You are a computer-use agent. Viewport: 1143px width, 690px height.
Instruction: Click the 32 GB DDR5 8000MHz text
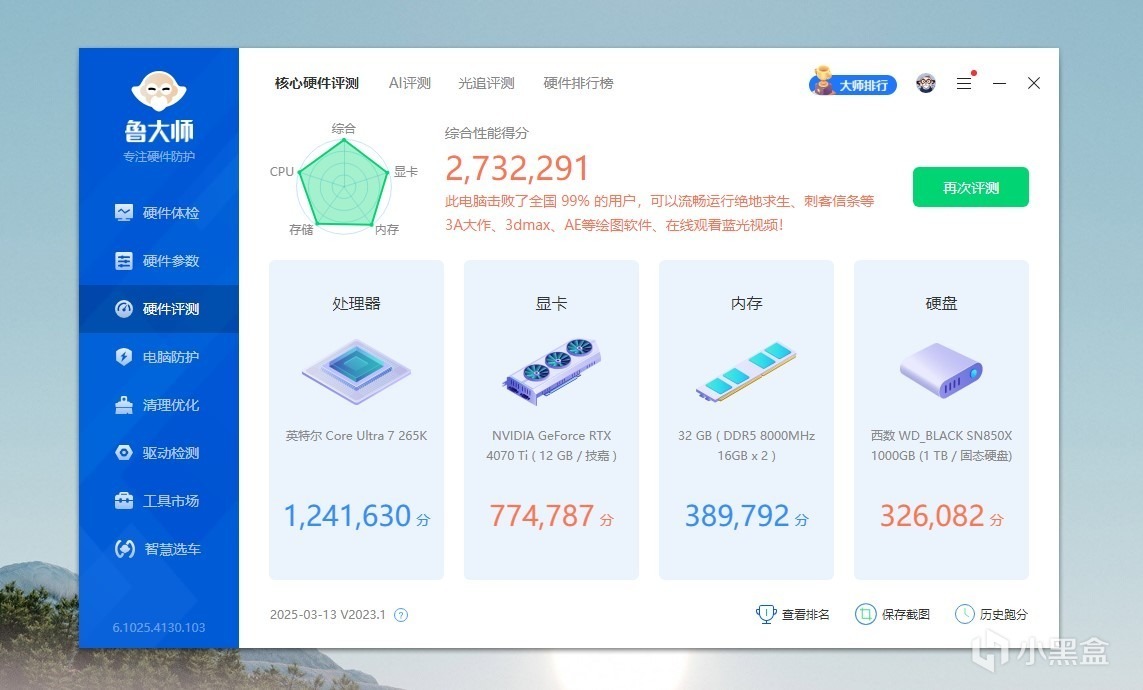(746, 445)
